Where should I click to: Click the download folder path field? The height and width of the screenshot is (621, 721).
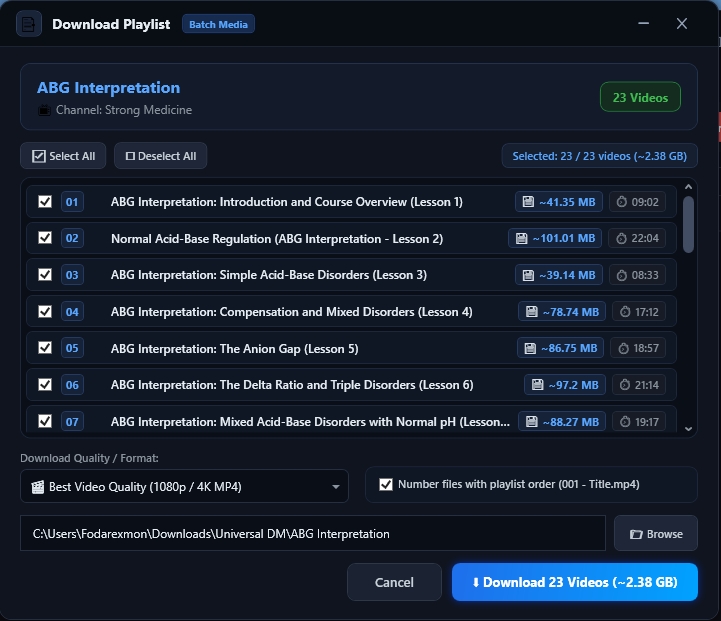click(x=313, y=533)
